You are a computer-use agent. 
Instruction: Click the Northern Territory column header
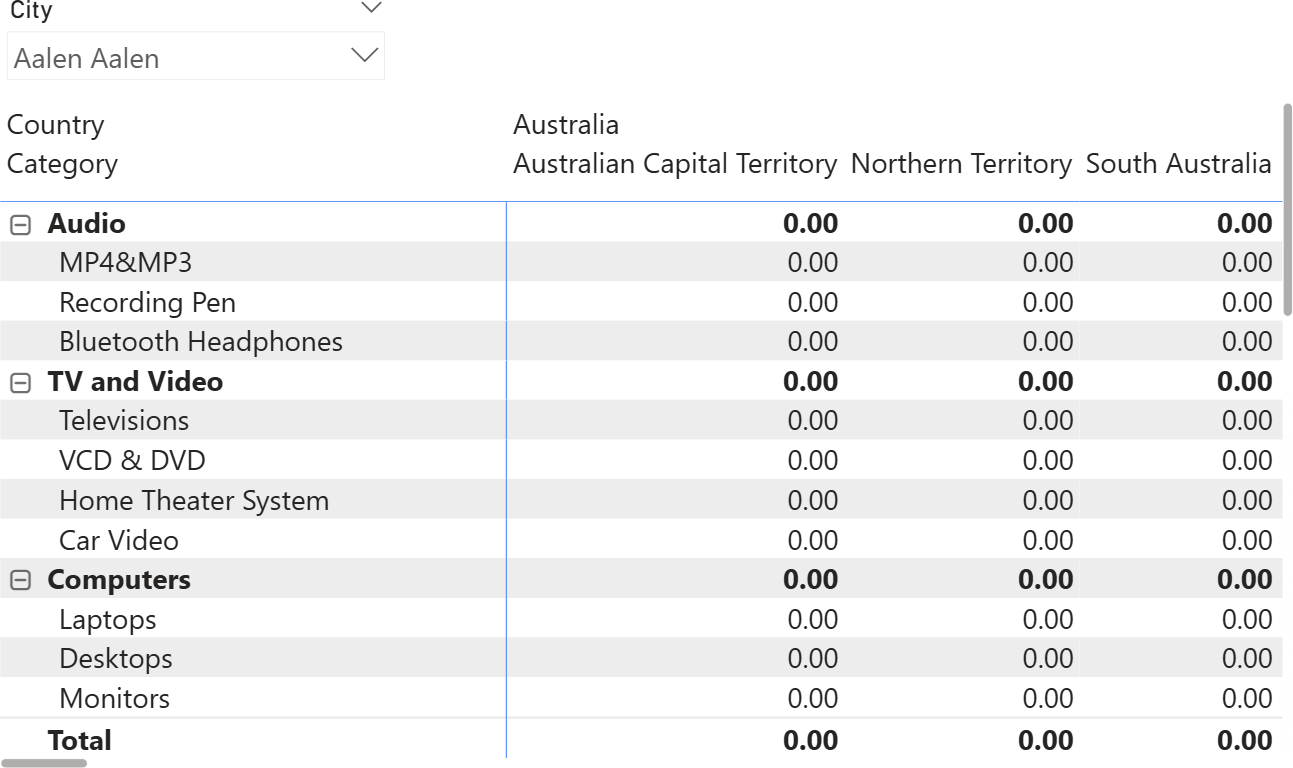click(x=961, y=164)
